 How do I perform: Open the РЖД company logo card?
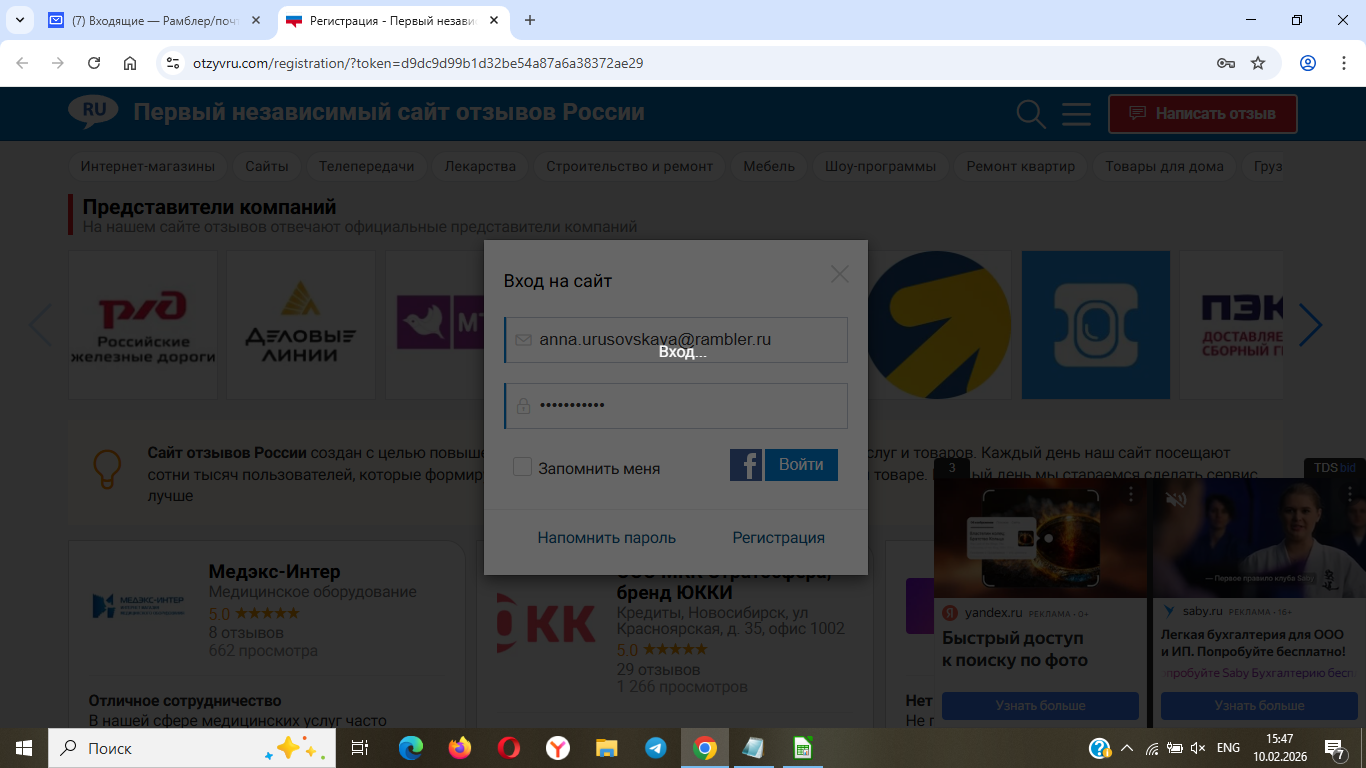(x=143, y=325)
